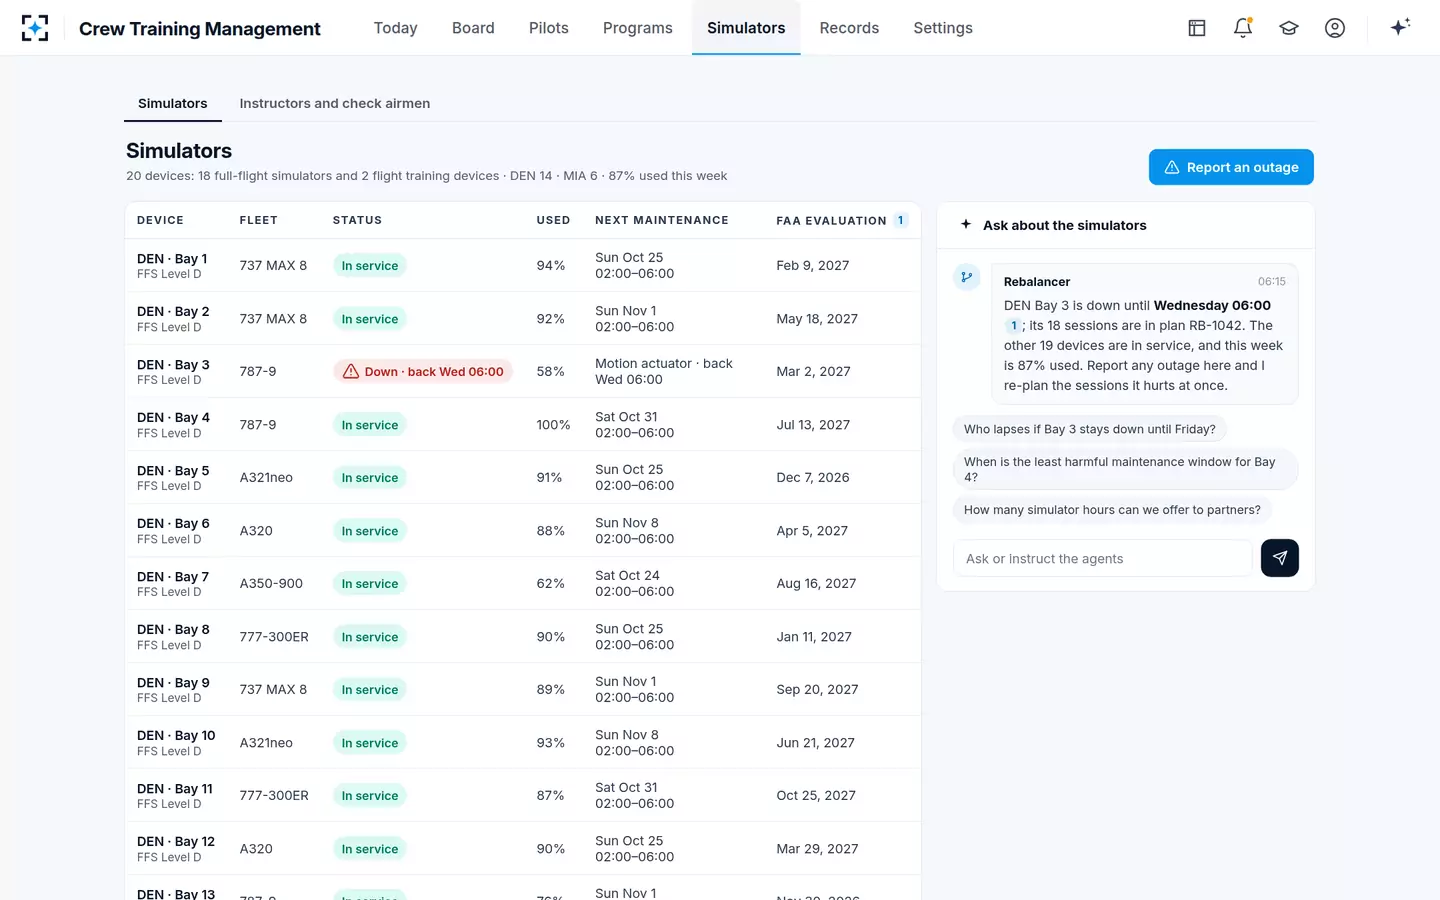Open the DEN · Bay 4 simulator row

(523, 425)
